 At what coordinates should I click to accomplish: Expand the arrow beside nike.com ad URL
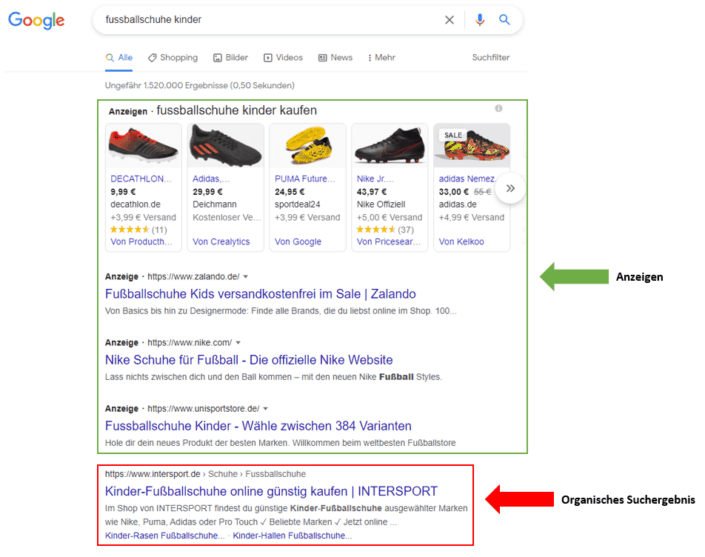(238, 343)
